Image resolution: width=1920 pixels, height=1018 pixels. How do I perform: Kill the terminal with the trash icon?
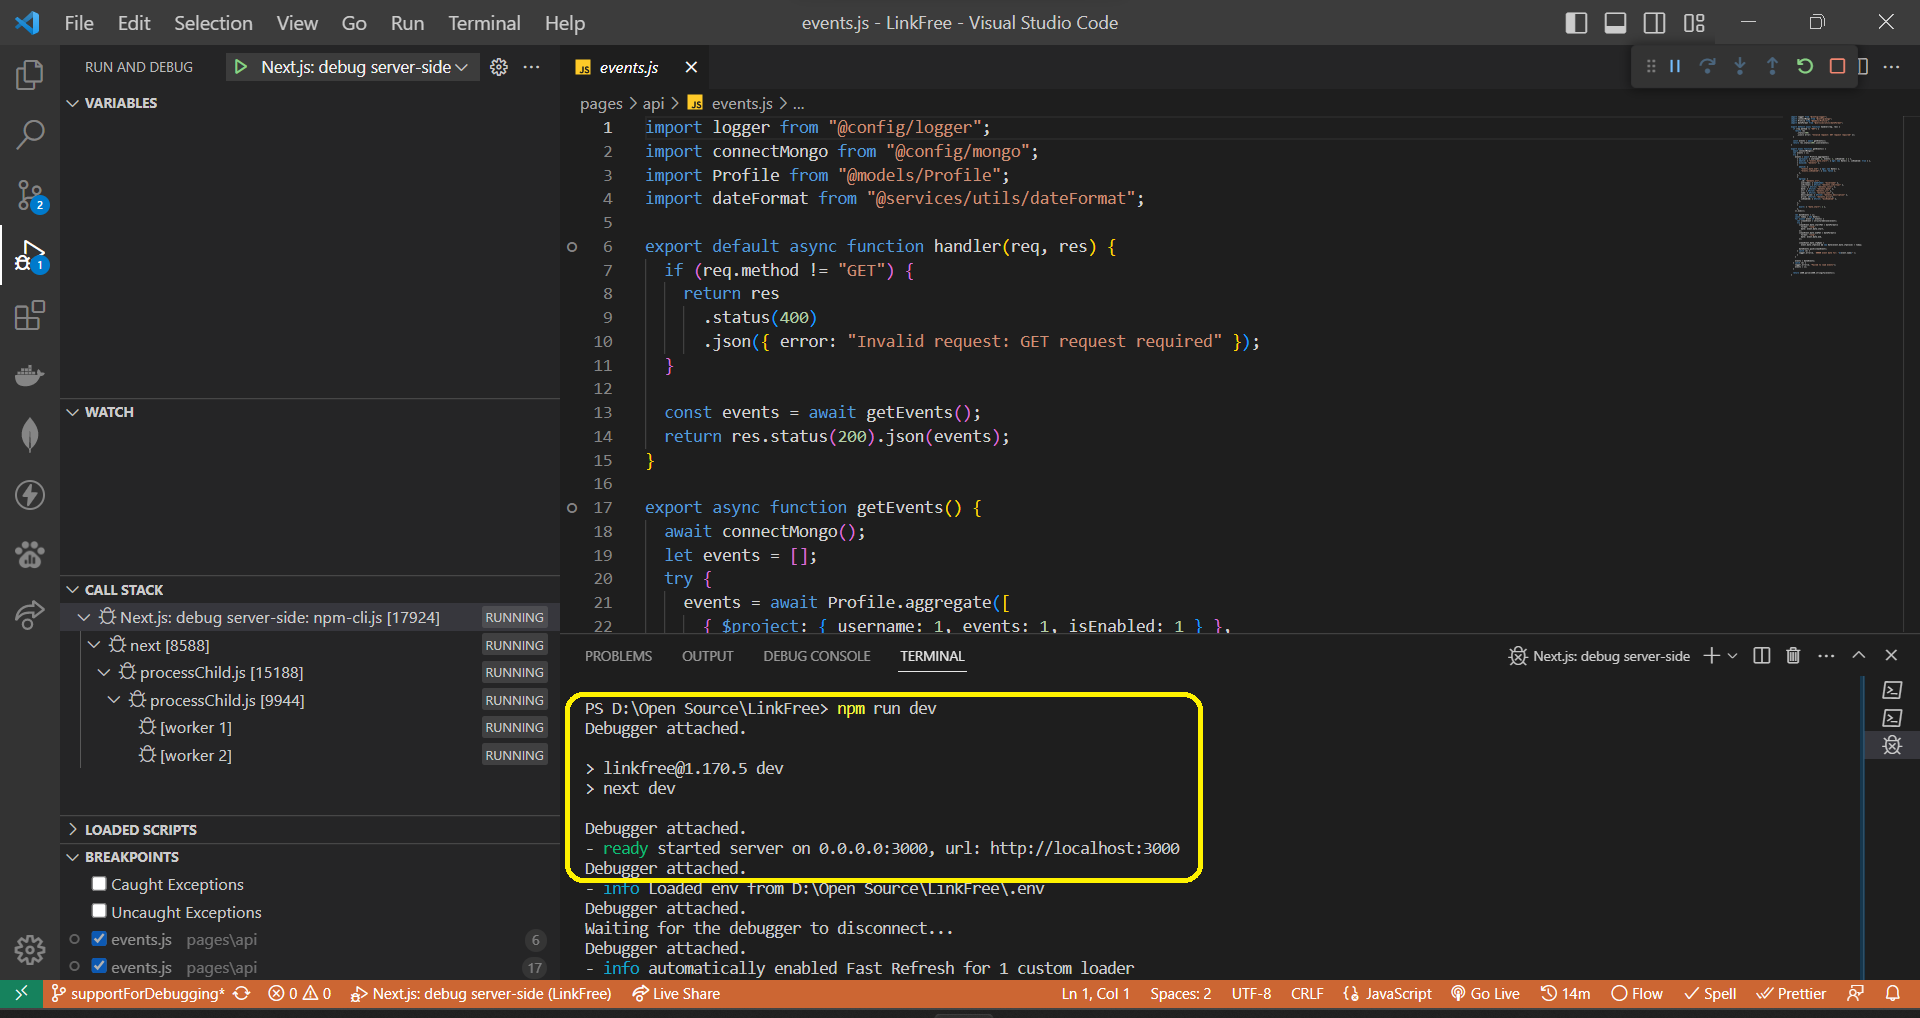click(x=1793, y=655)
